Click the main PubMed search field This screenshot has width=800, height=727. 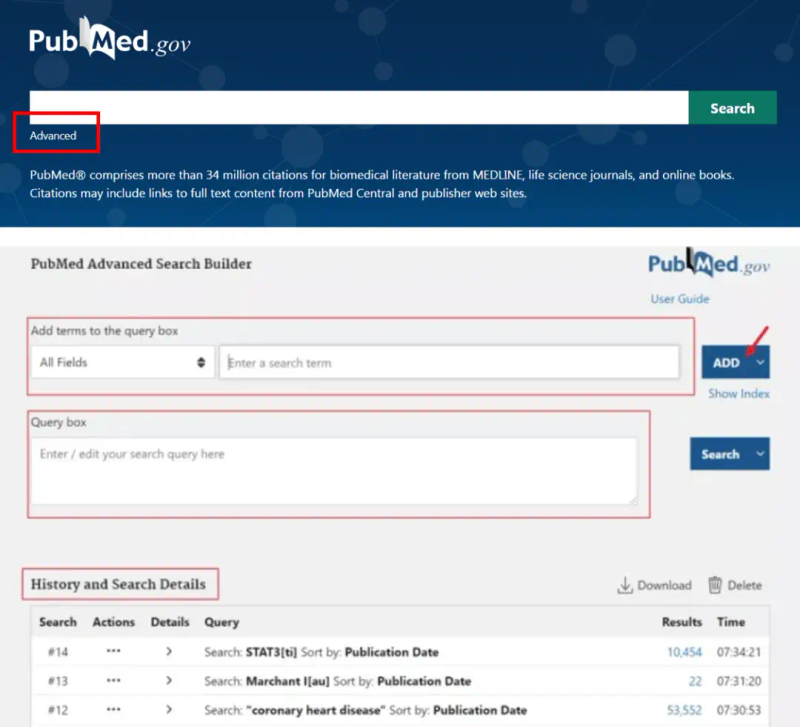pos(358,108)
